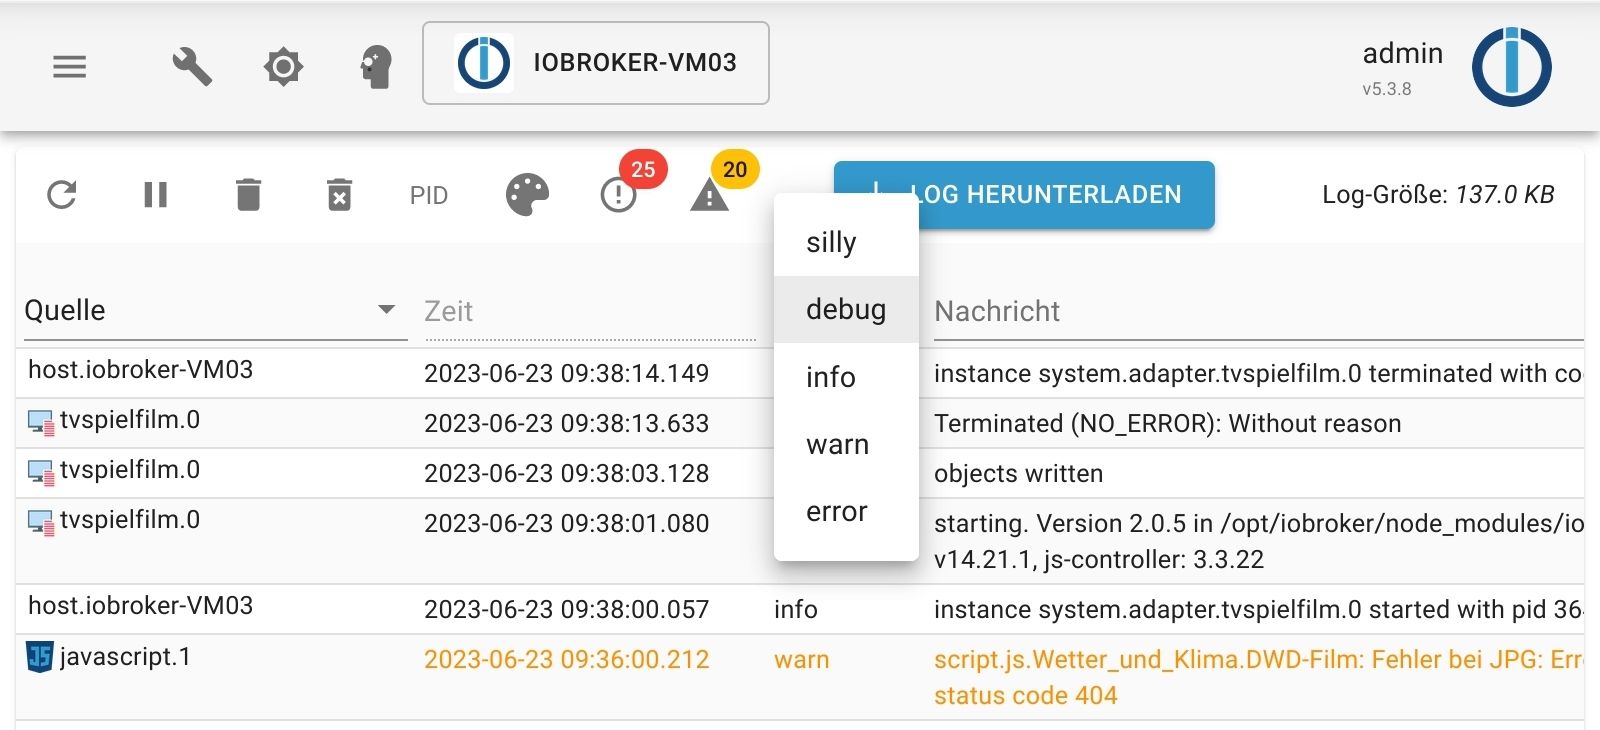1600x730 pixels.
Task: Click 'Terminated (NO_ERROR): Without reason' message
Action: pyautogui.click(x=1167, y=423)
